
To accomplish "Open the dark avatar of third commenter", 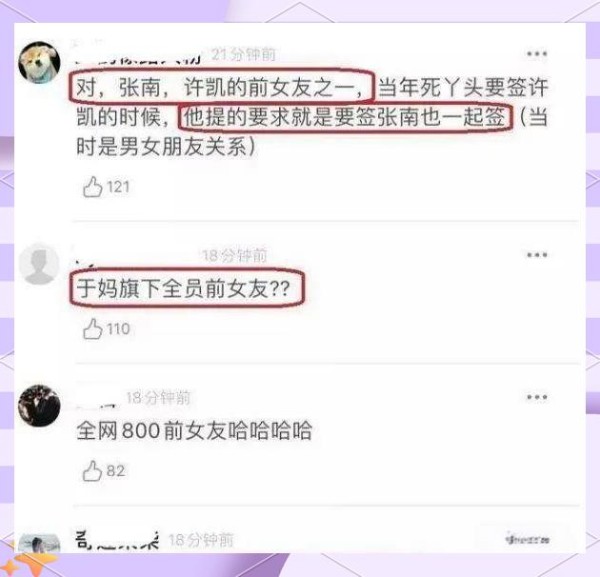I will [x=39, y=406].
